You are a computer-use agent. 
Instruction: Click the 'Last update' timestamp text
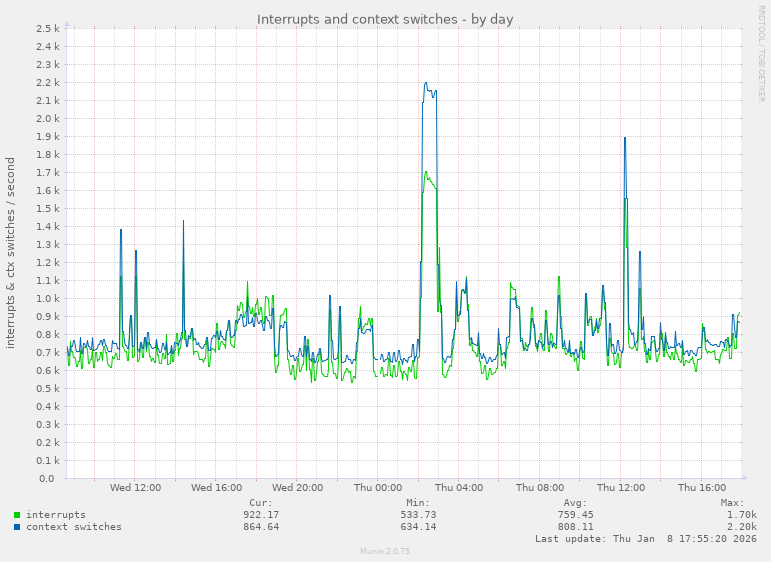click(x=647, y=539)
